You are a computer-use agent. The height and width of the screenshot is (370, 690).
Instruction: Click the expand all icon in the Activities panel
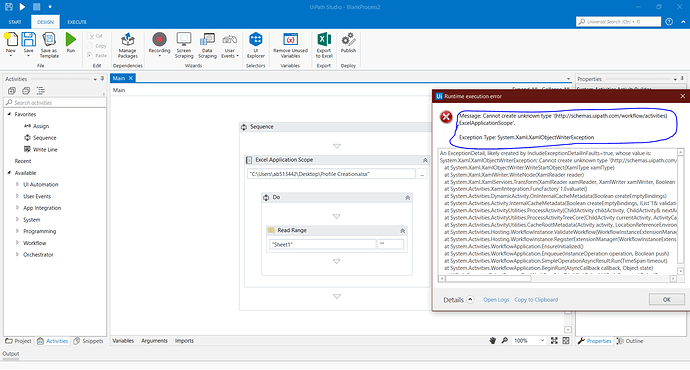(12, 91)
